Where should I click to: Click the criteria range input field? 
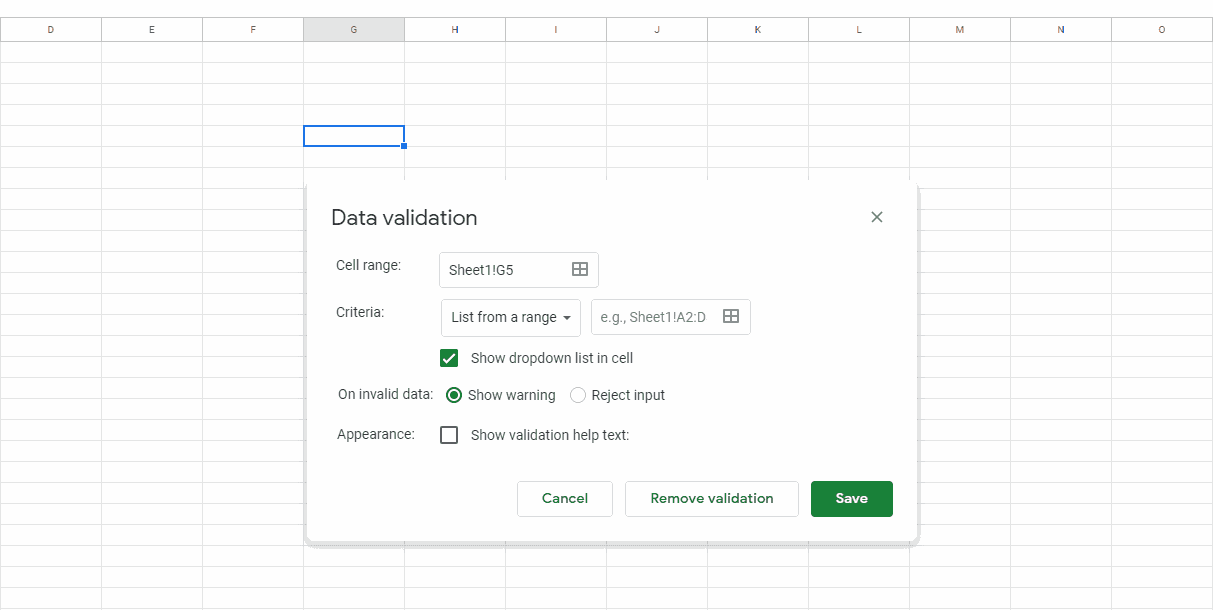click(654, 317)
